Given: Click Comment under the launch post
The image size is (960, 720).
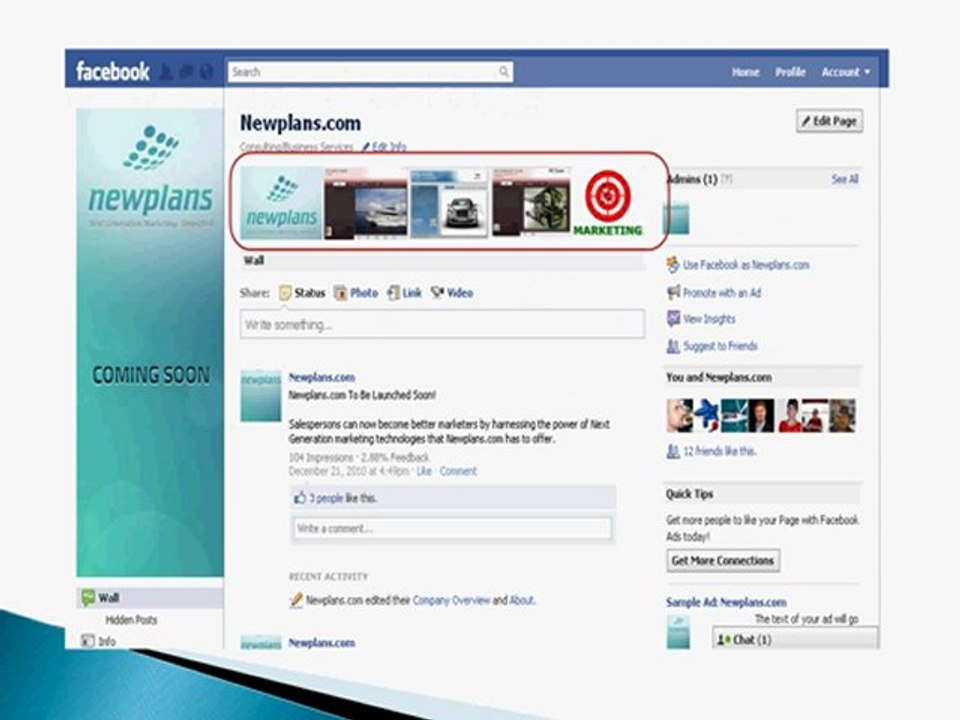Looking at the screenshot, I should (x=458, y=471).
